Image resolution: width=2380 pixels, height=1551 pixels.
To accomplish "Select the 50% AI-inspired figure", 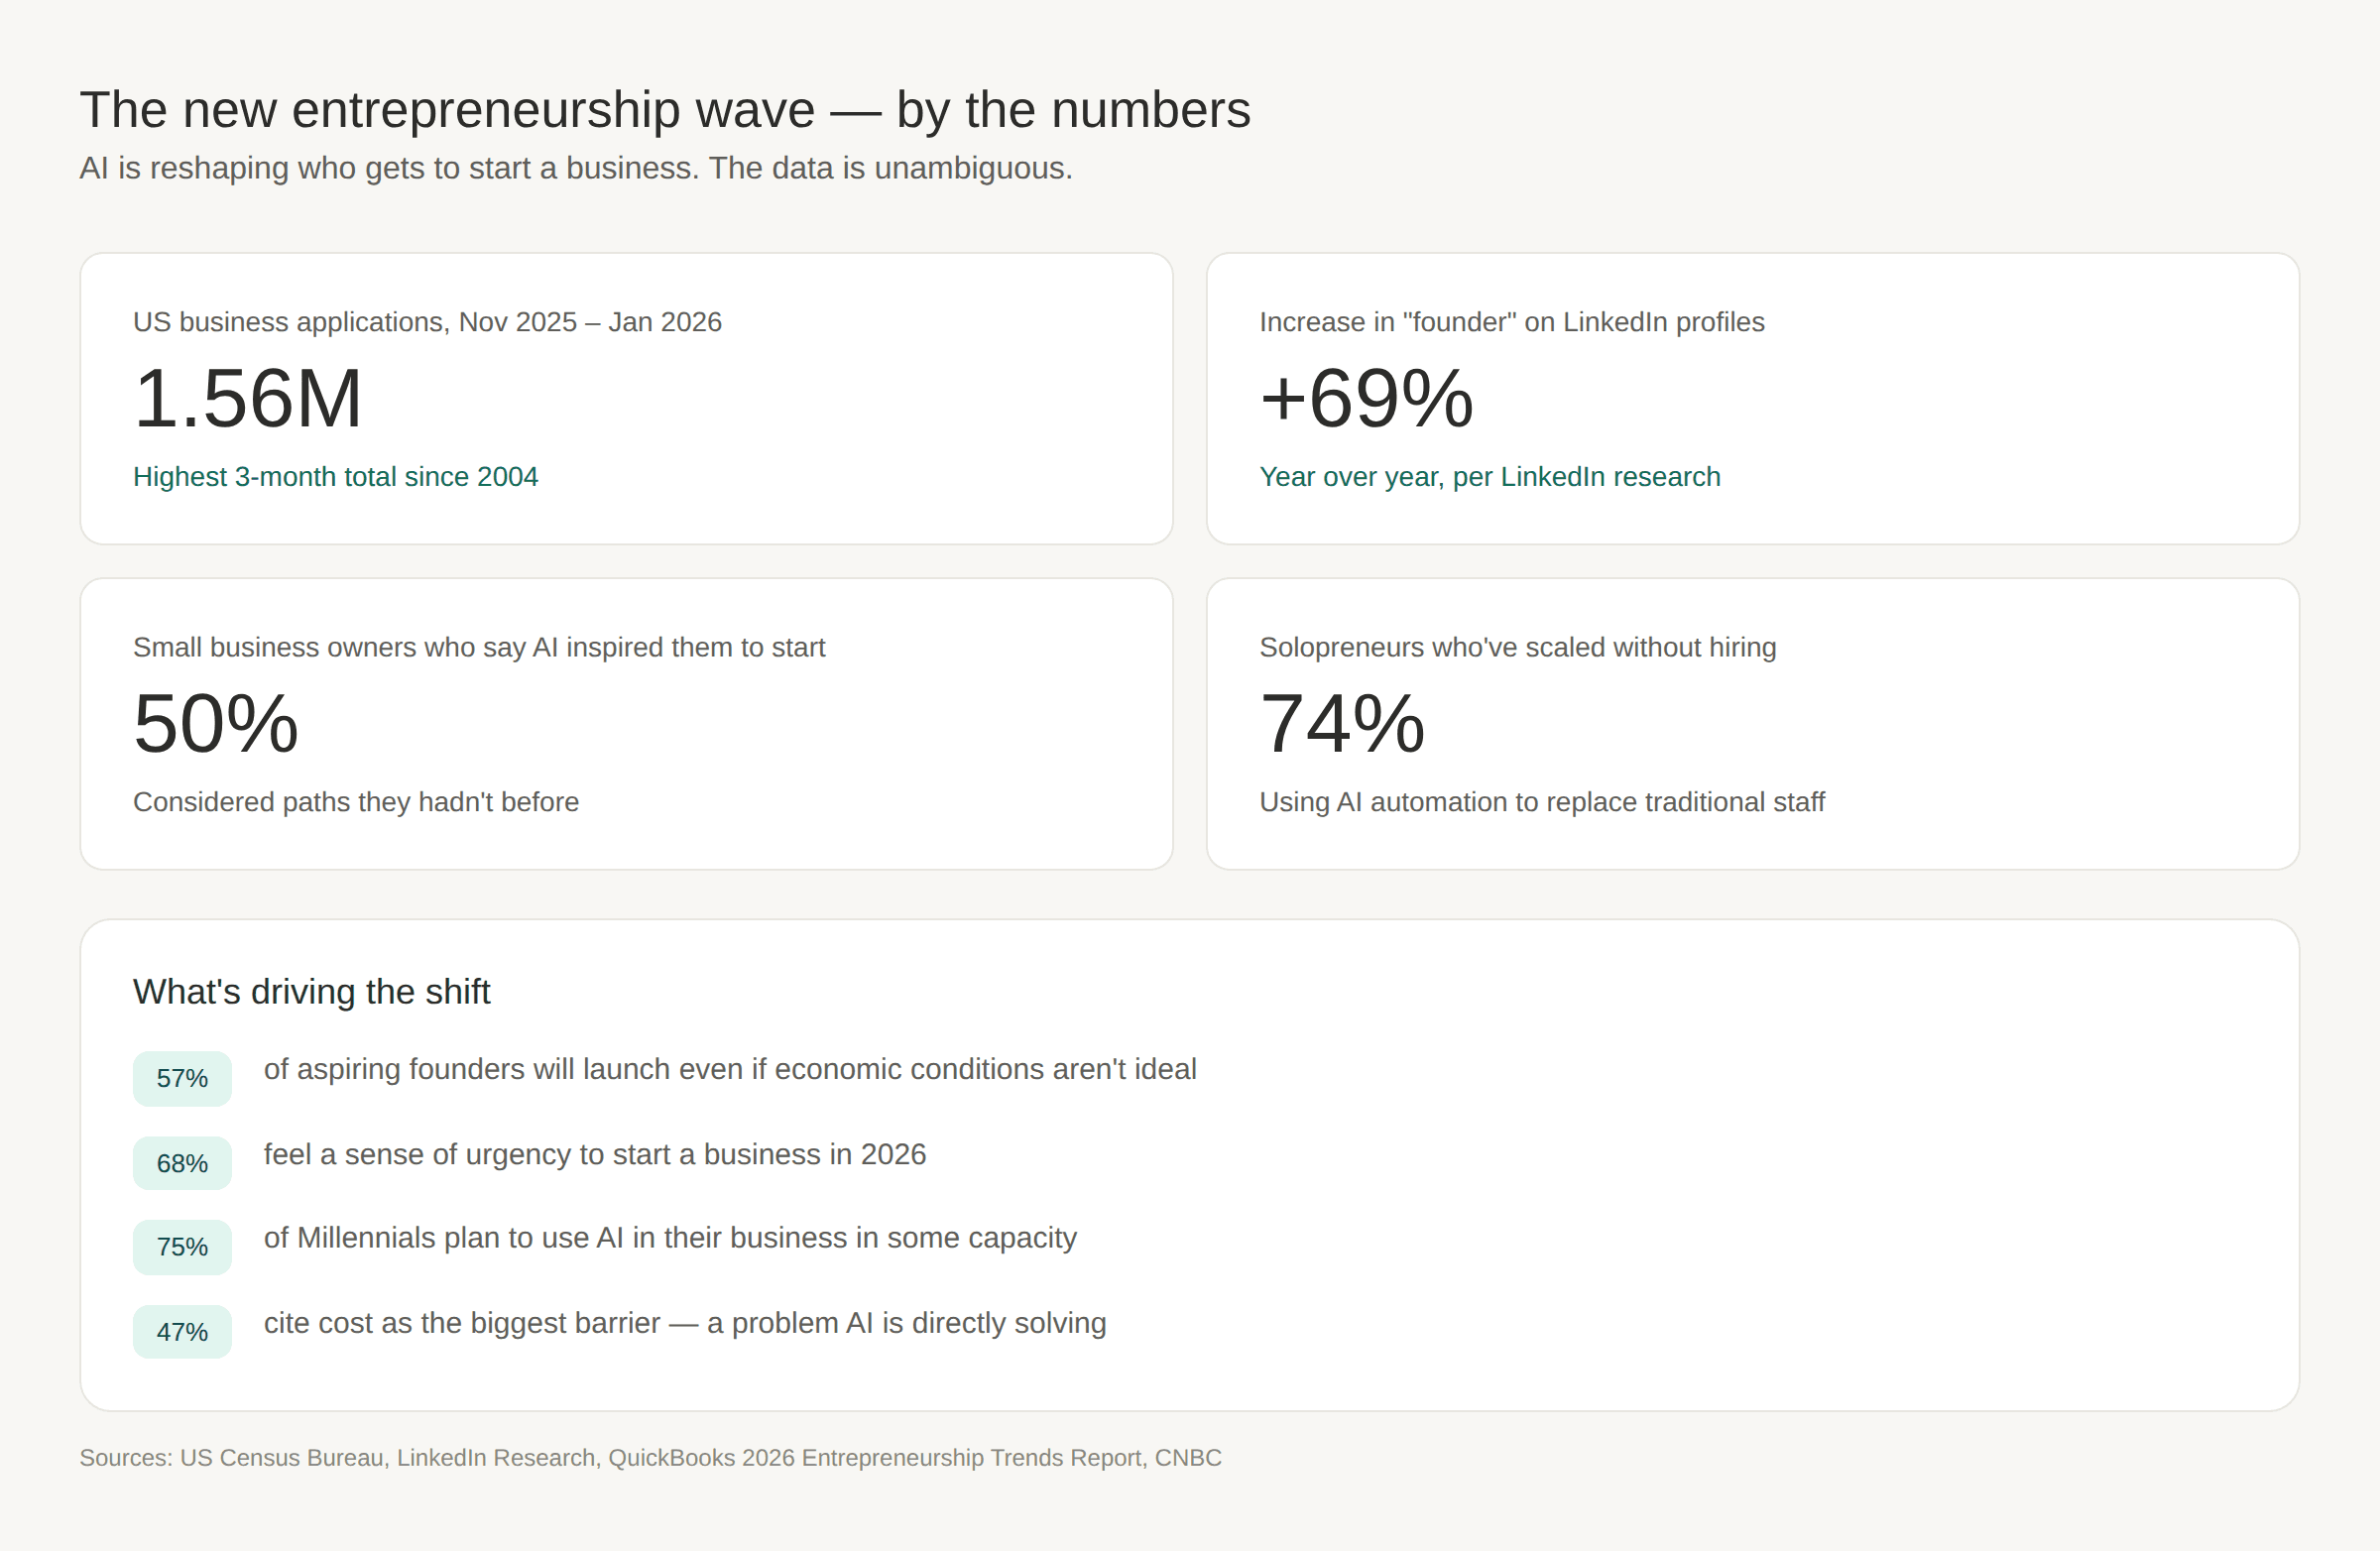I will pos(216,724).
